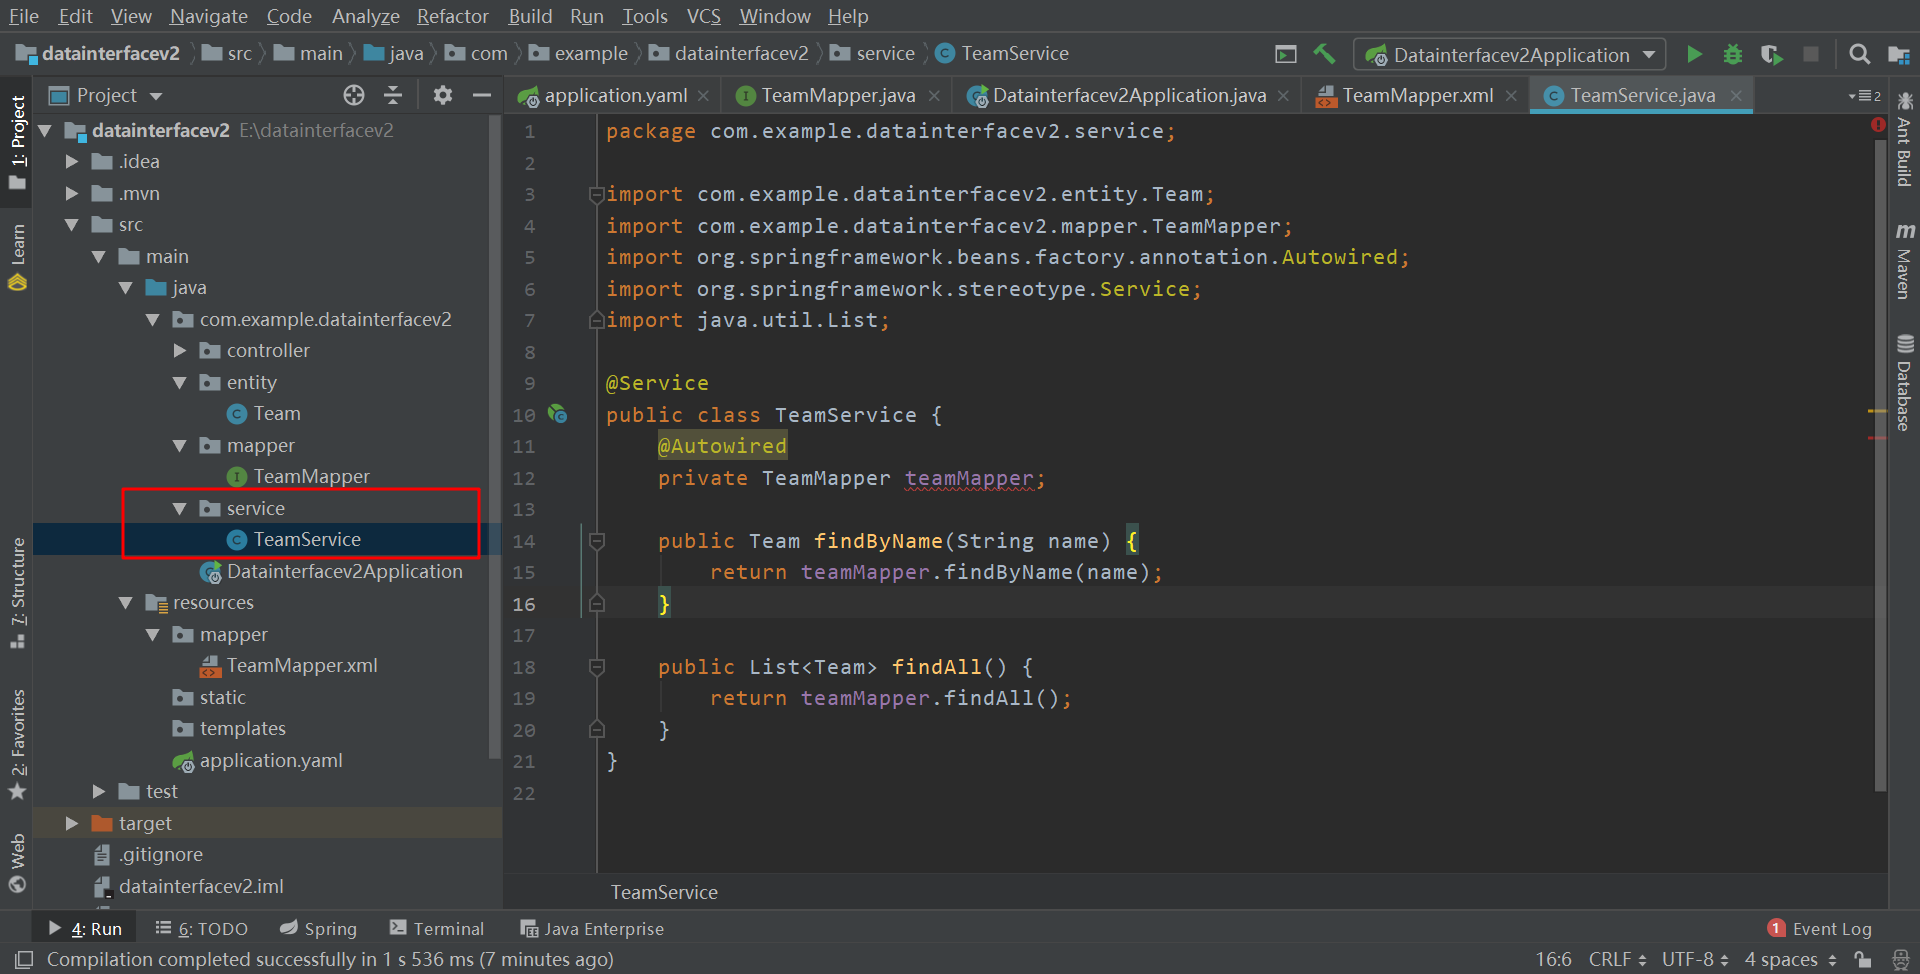Screen dimensions: 1920x974
Task: Click service breadcrumb in navigation bar
Action: click(872, 54)
